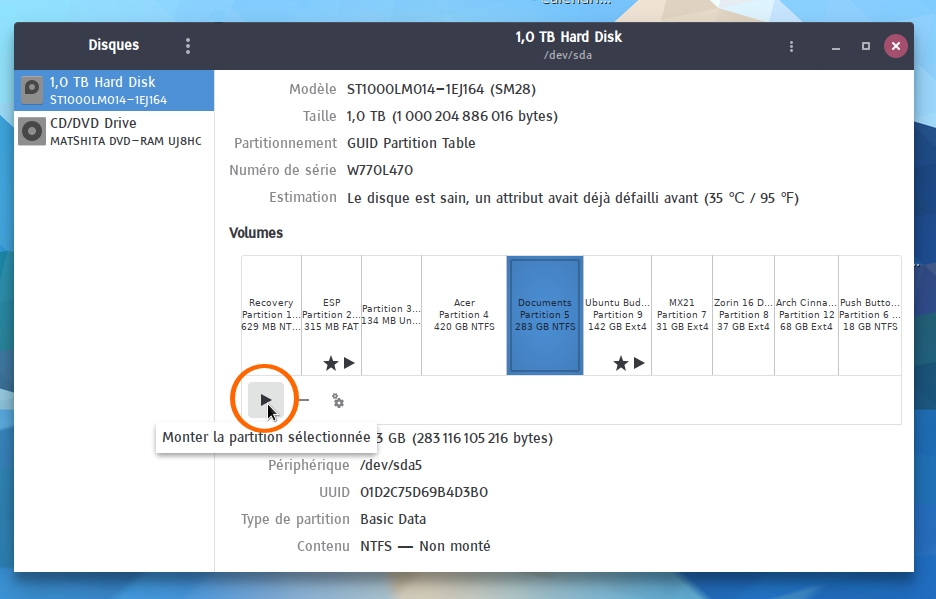Screen dimensions: 936x599
Task: Select the Zorin 16 Partition 8 volume
Action: coord(743,314)
